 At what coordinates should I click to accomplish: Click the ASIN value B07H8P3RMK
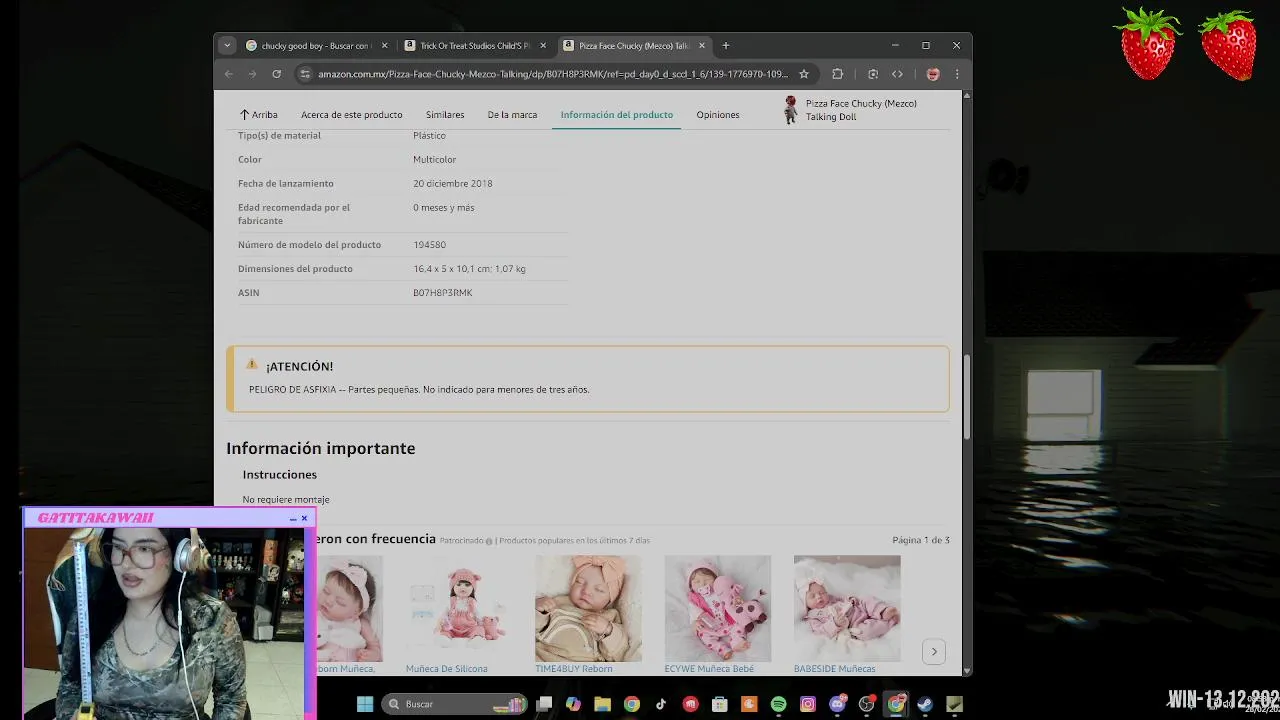[x=443, y=293]
